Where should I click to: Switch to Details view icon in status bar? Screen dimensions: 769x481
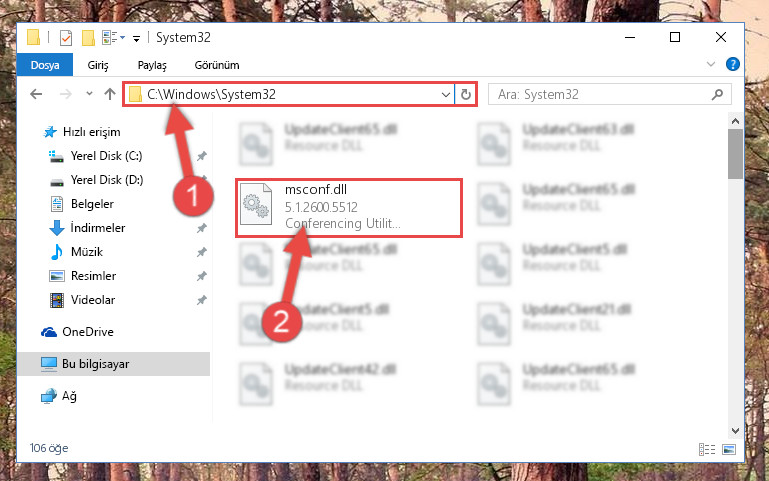point(707,449)
